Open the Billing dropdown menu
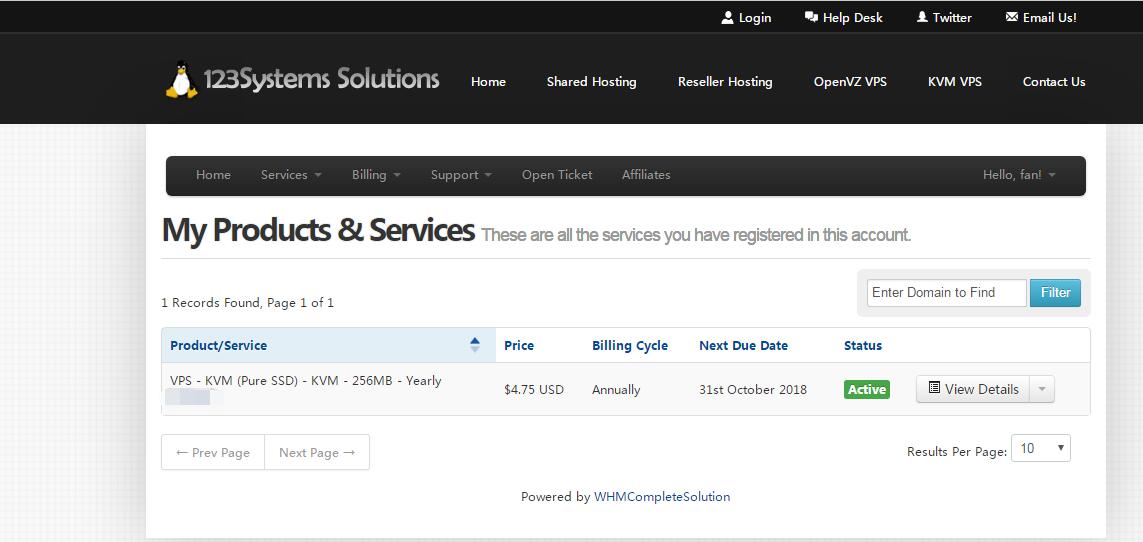This screenshot has width=1143, height=542. click(376, 175)
